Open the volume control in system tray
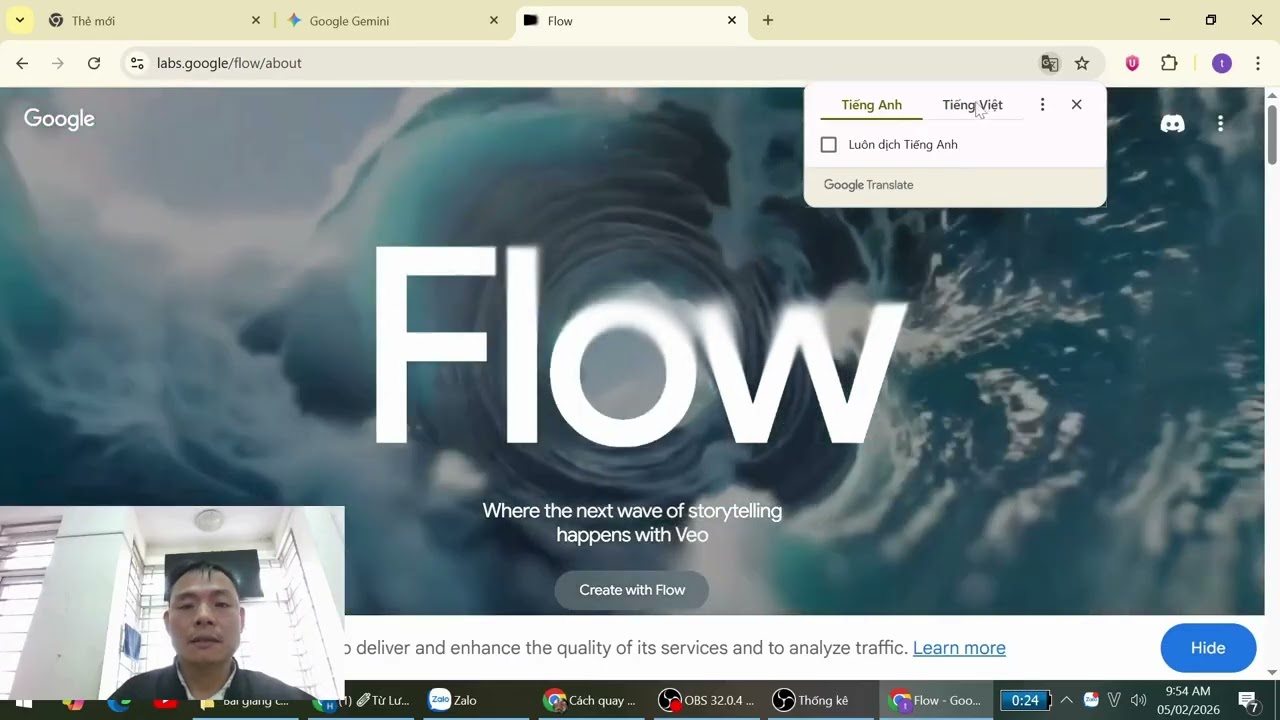The height and width of the screenshot is (720, 1280). tap(1138, 700)
